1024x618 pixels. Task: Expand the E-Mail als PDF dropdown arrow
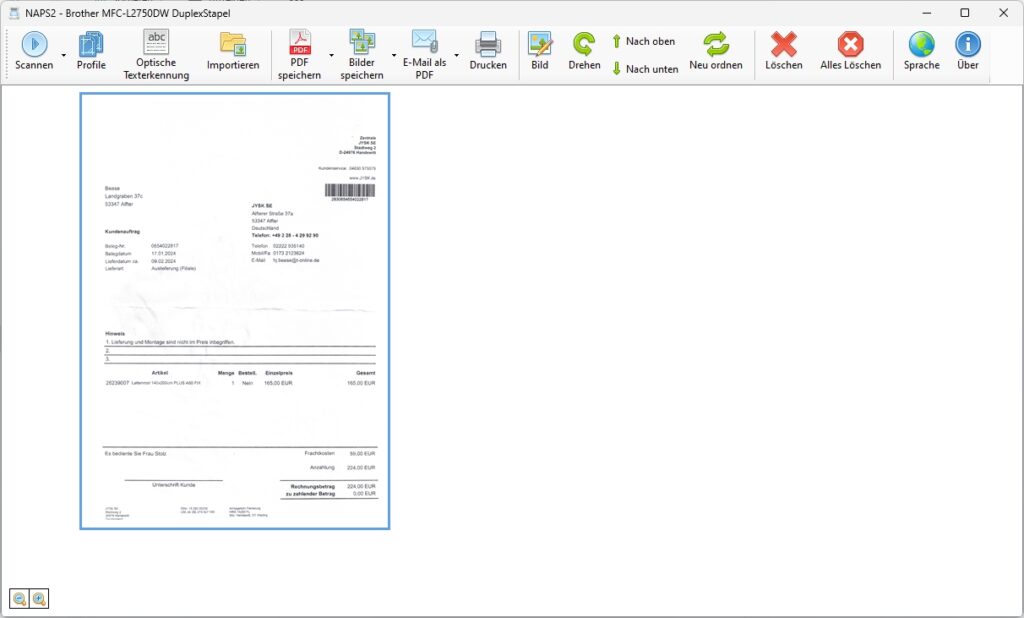(456, 55)
